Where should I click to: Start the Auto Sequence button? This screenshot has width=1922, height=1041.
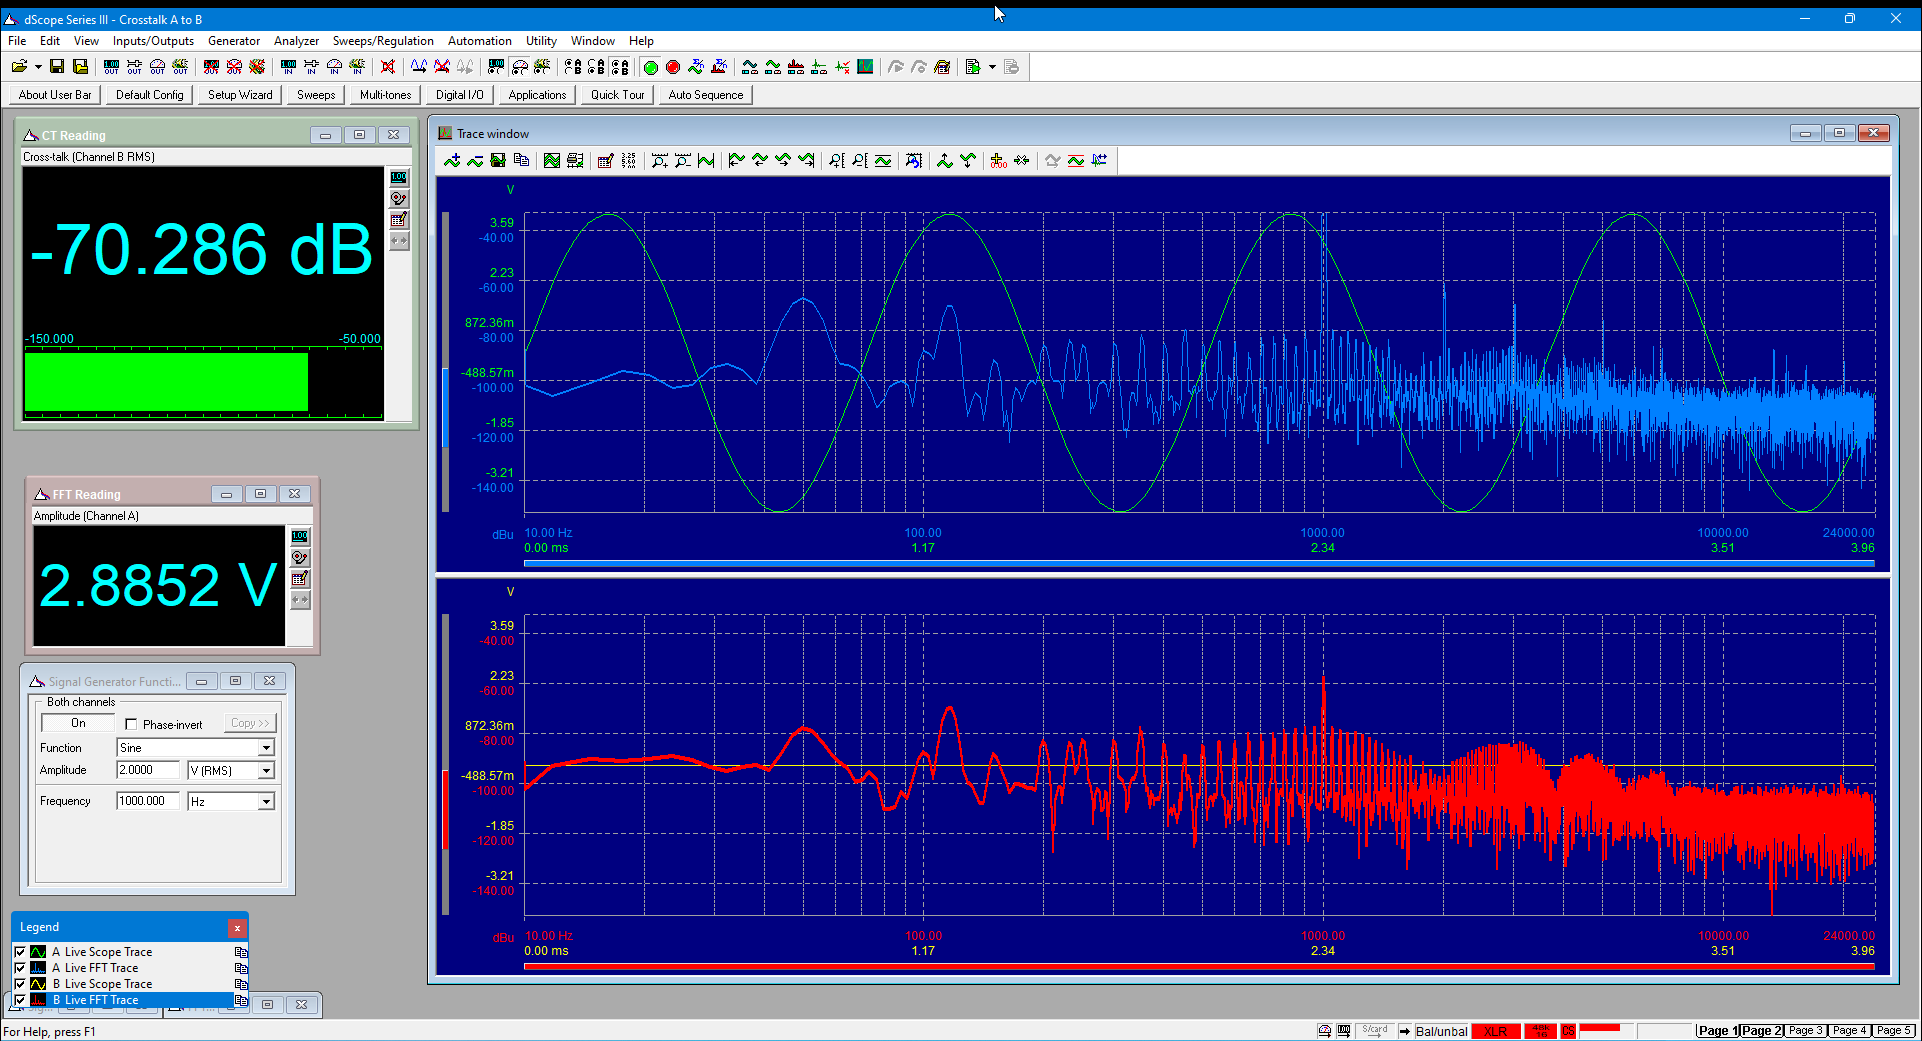(x=706, y=95)
